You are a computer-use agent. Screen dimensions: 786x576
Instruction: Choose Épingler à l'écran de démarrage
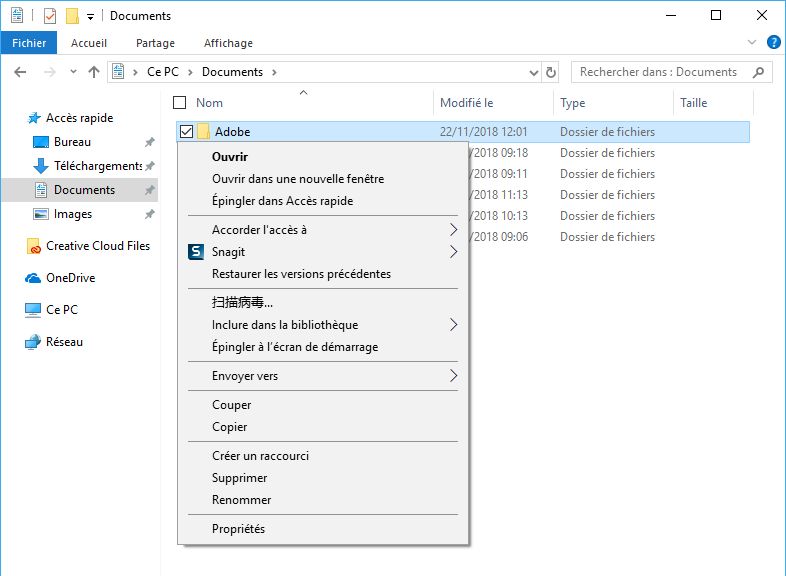(x=323, y=347)
